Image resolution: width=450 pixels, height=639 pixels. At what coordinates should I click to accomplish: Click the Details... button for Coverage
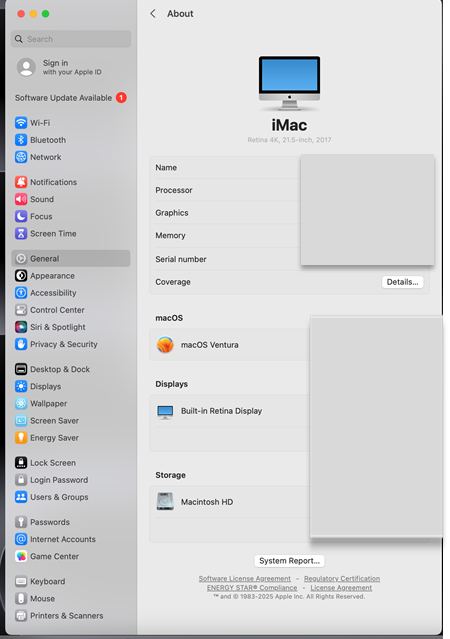click(x=402, y=282)
